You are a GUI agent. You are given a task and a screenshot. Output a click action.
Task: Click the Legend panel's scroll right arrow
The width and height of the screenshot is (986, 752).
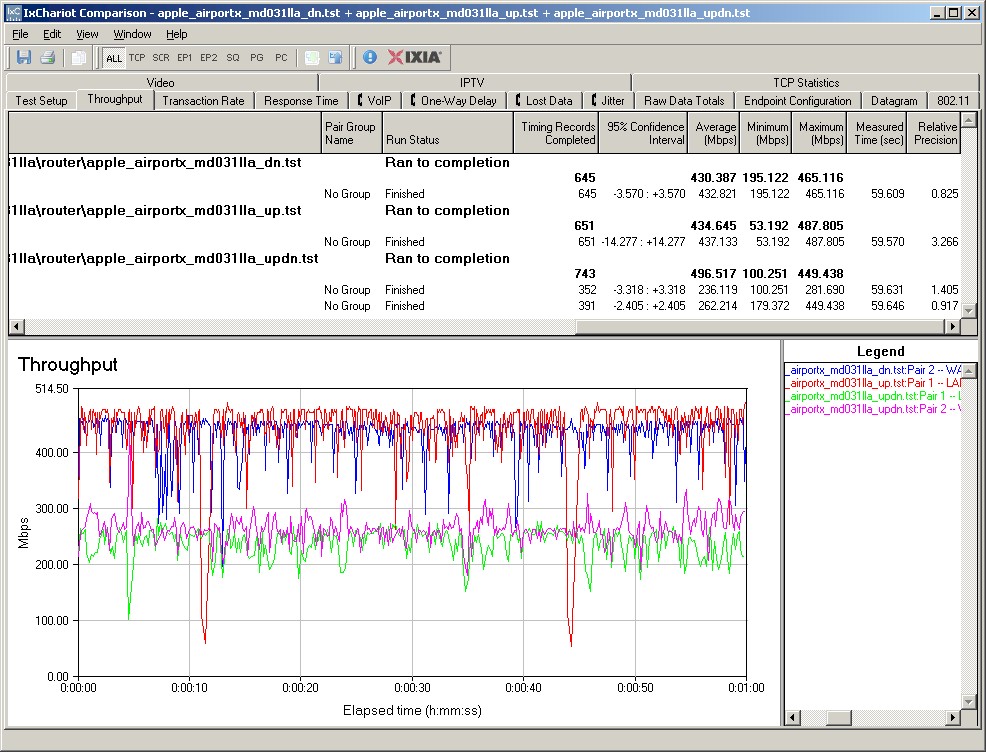point(953,717)
